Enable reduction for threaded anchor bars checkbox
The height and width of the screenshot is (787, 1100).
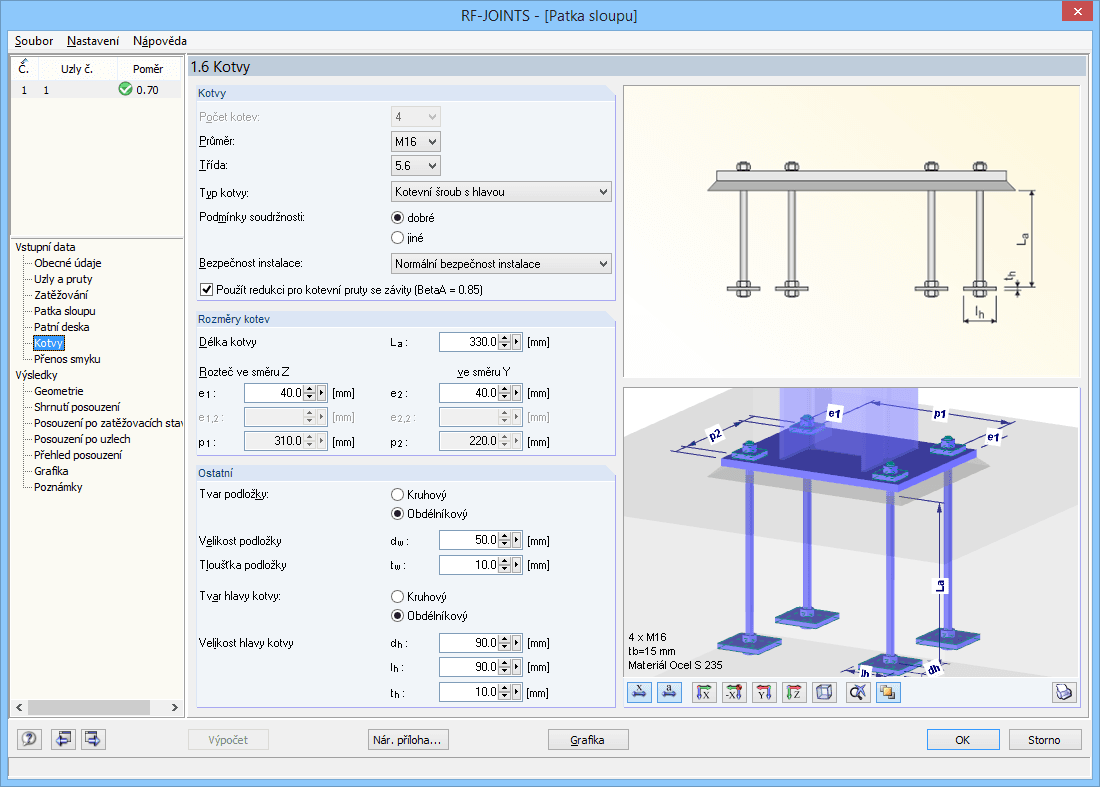207,289
